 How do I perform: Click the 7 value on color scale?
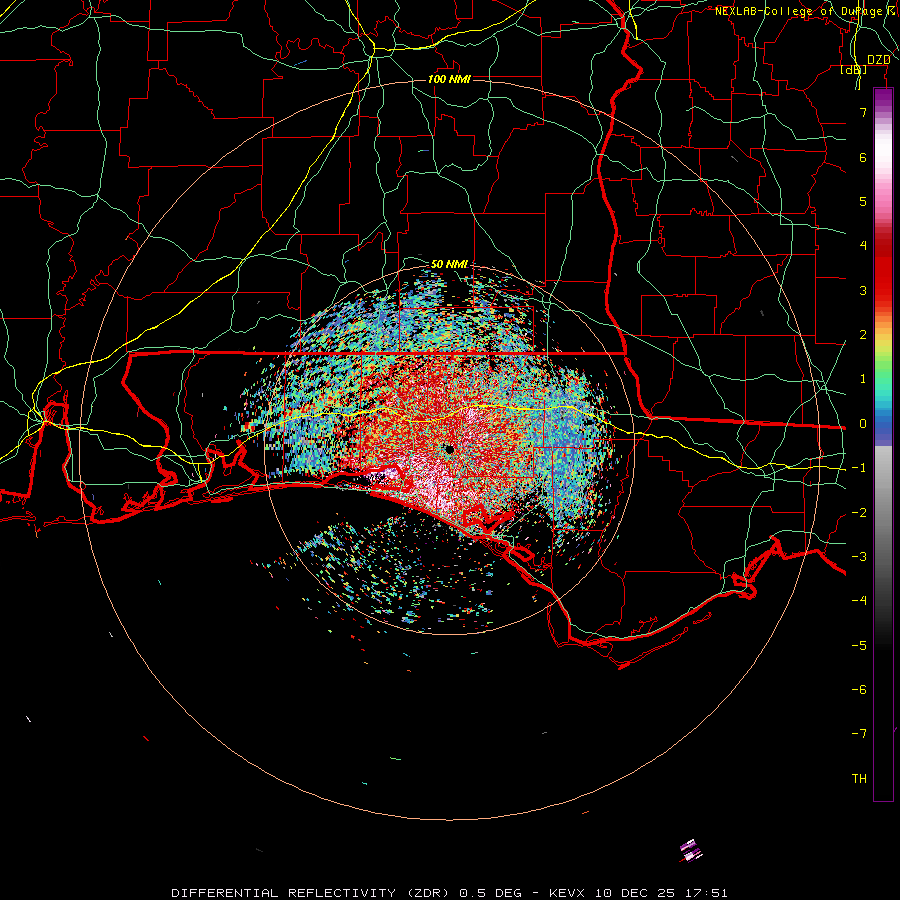863,112
